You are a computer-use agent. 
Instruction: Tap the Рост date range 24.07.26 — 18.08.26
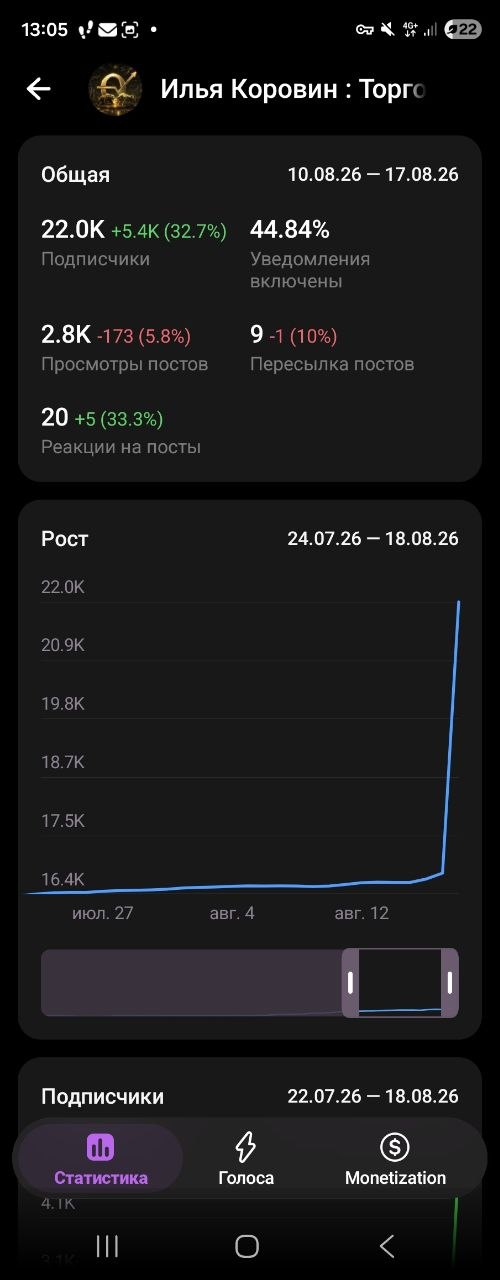click(x=373, y=538)
